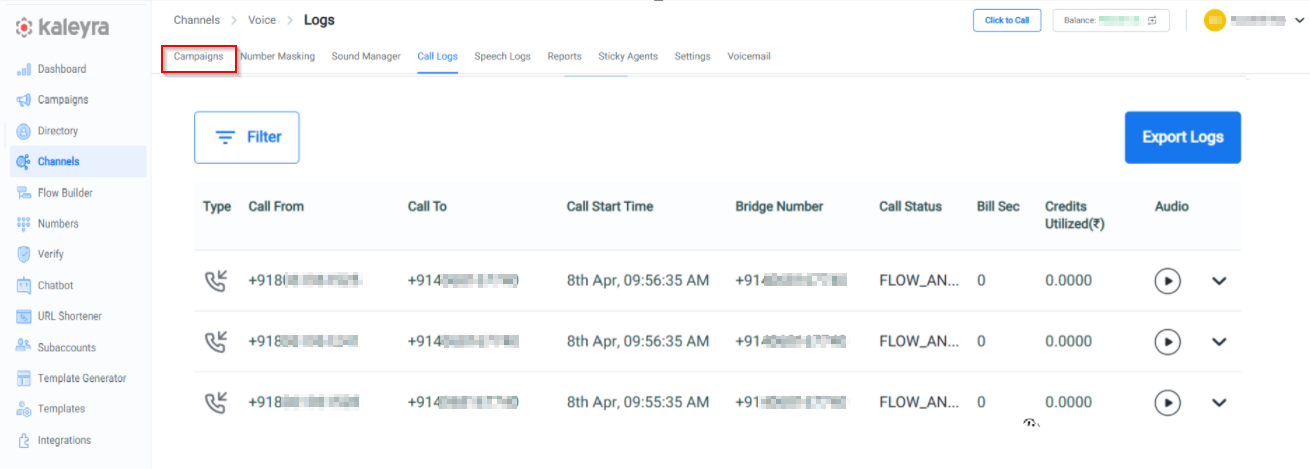Click Channels in the breadcrumb
Image resolution: width=1310 pixels, height=469 pixels.
pos(197,20)
